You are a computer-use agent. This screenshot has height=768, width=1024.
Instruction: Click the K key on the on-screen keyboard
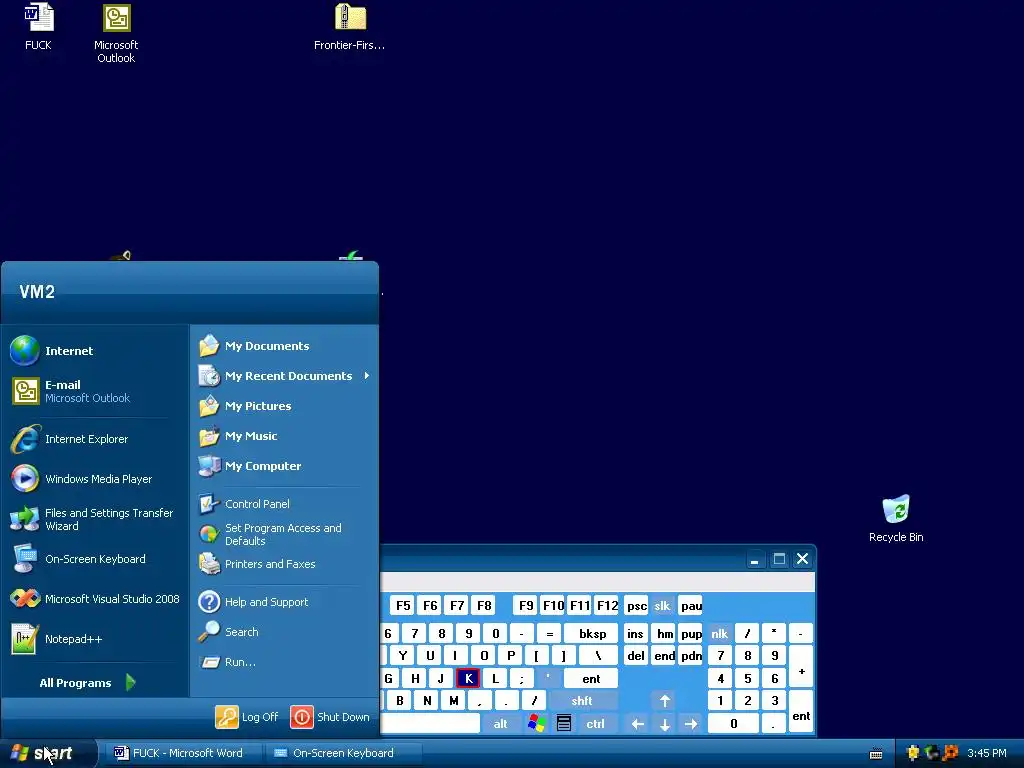(468, 679)
